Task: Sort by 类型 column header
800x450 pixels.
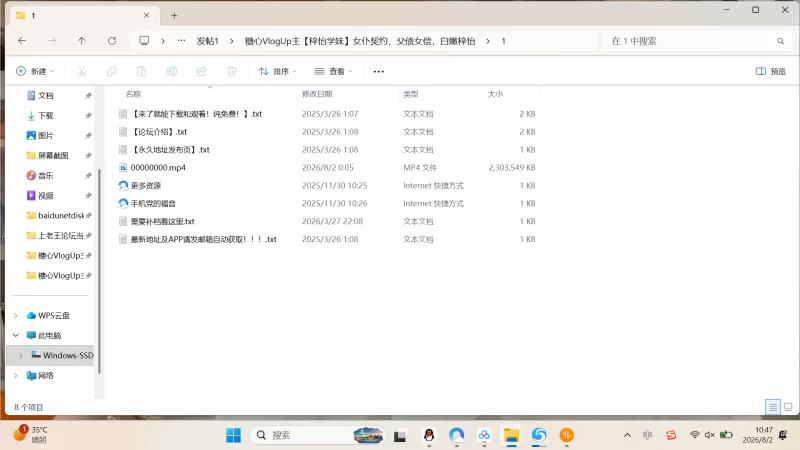Action: click(411, 94)
